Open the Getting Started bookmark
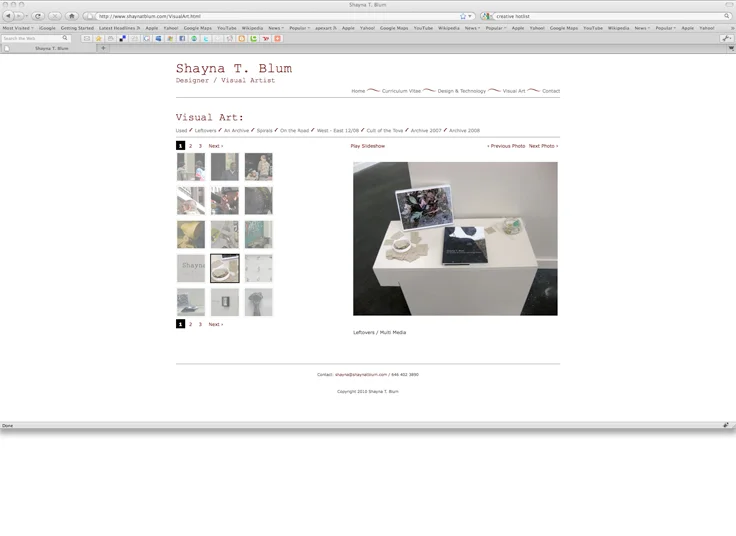This screenshot has width=736, height=536. click(77, 28)
